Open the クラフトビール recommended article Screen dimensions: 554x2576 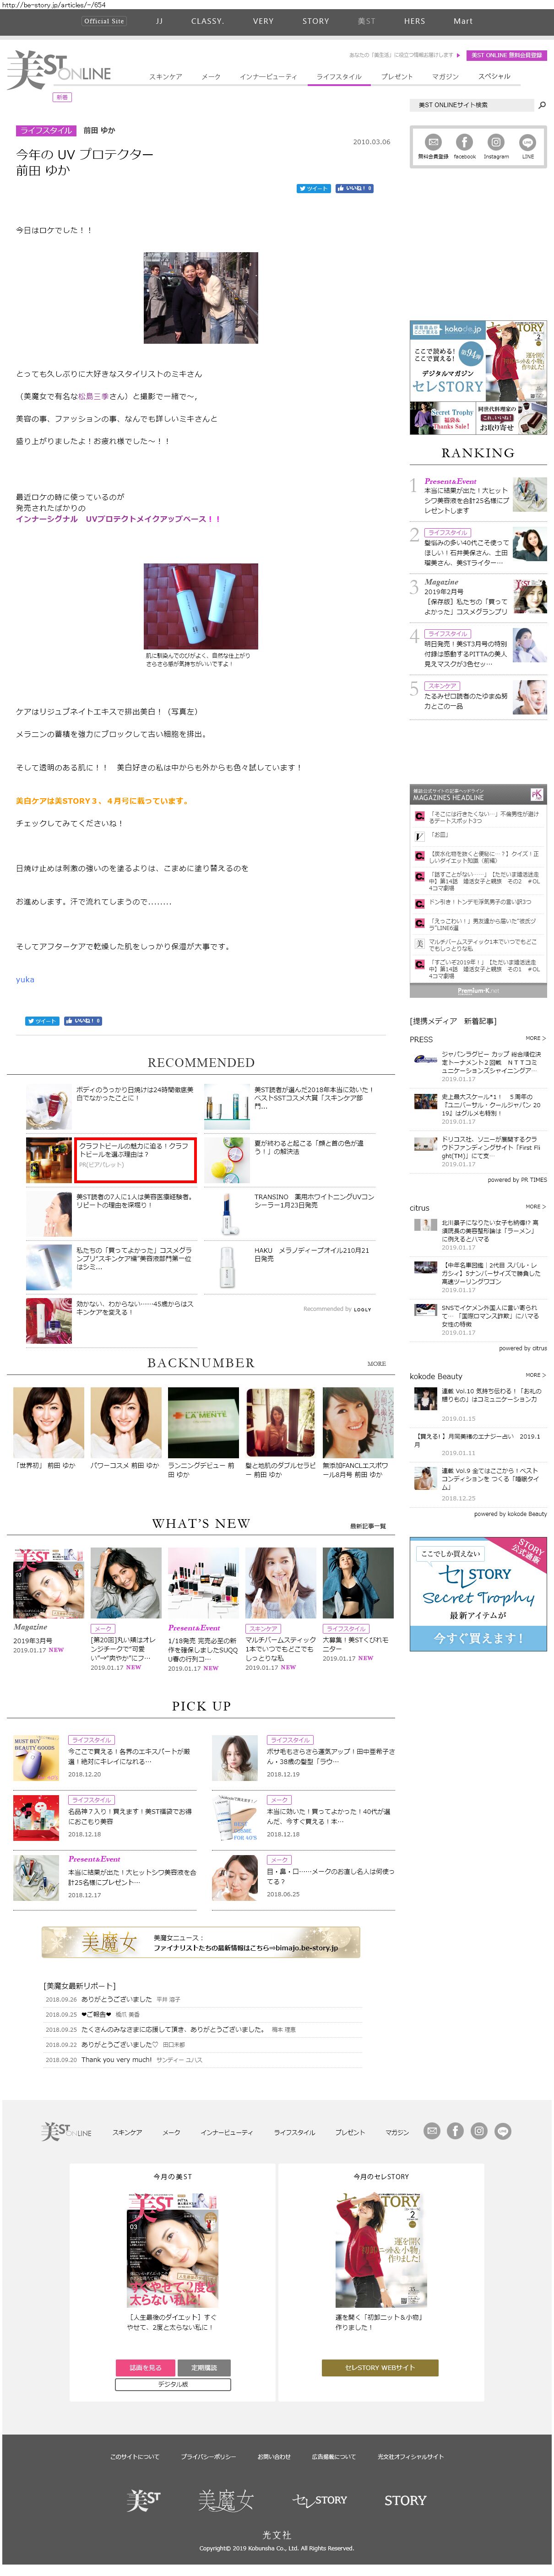click(x=136, y=1160)
